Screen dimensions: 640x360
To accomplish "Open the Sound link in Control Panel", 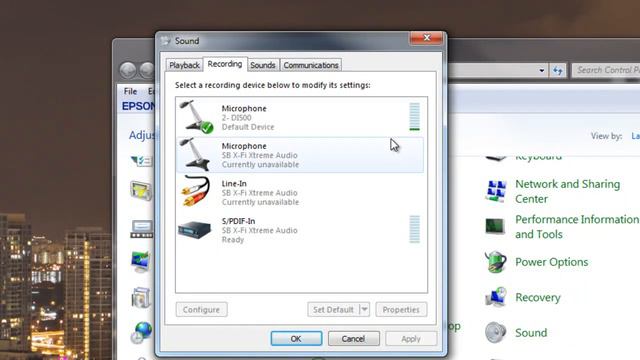I will [531, 333].
